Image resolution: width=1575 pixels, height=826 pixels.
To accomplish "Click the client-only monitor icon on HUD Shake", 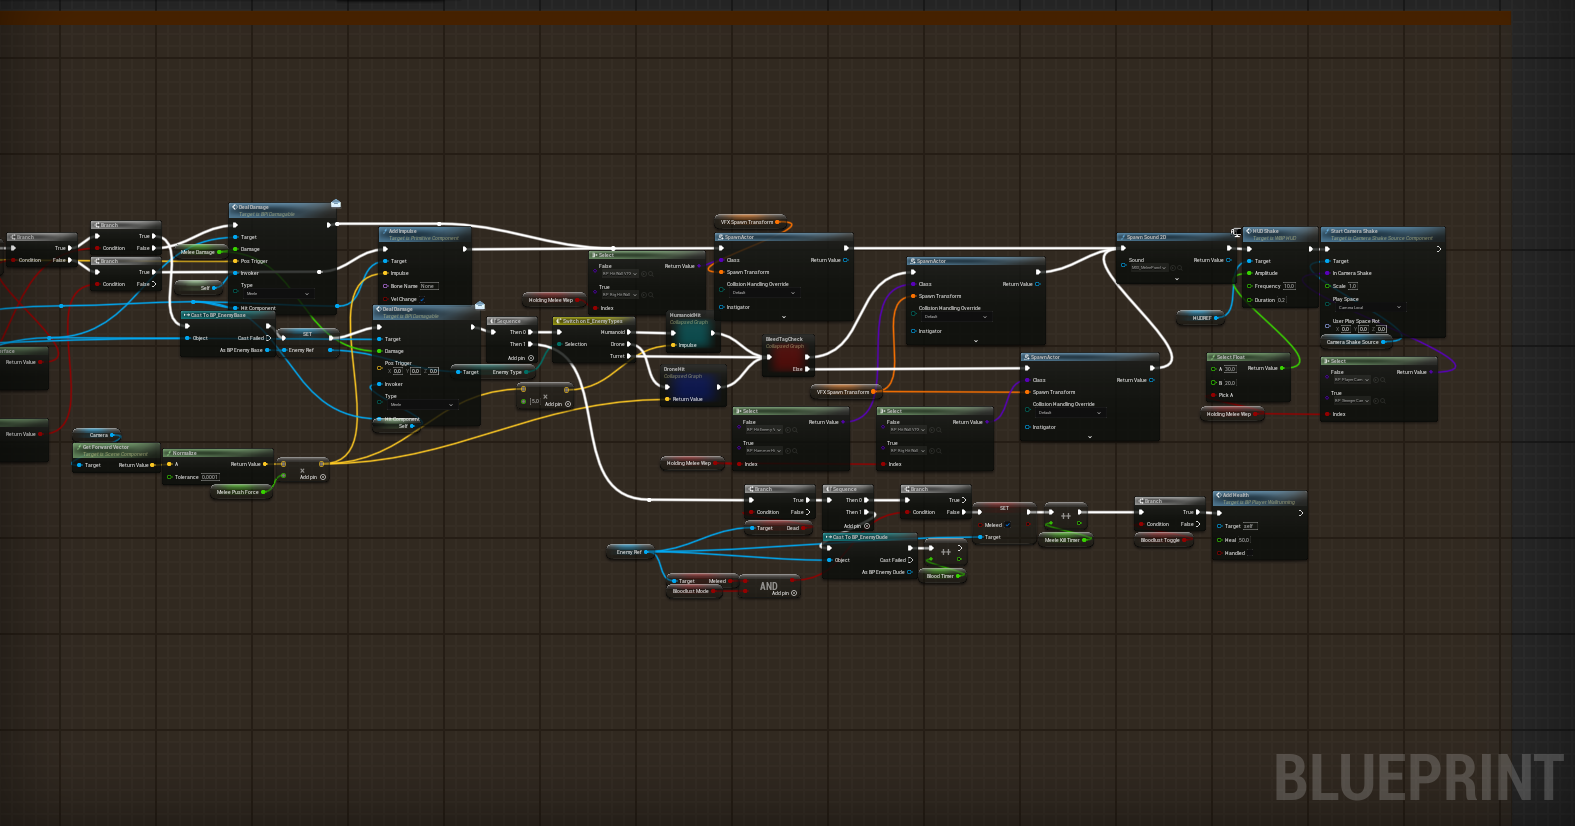I will pos(1237,232).
